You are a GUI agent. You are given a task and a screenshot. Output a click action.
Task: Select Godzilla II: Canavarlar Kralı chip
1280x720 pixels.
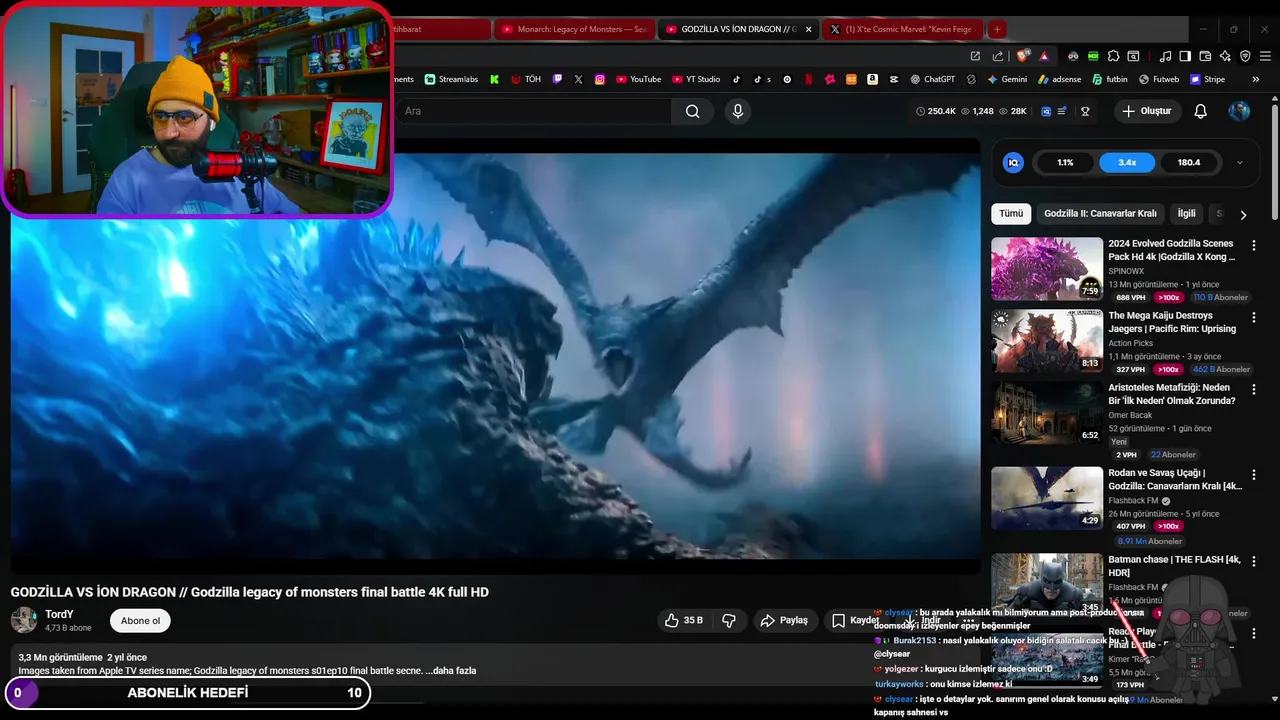1100,214
